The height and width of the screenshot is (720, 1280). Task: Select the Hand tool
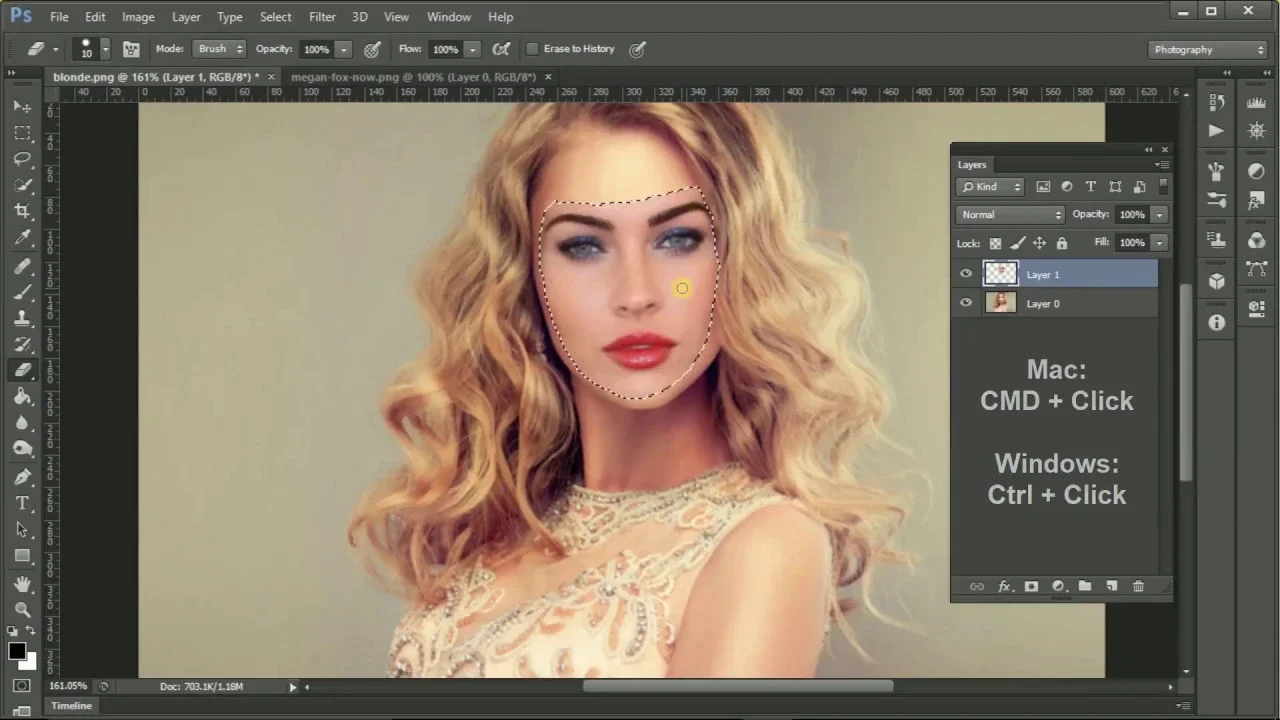22,583
